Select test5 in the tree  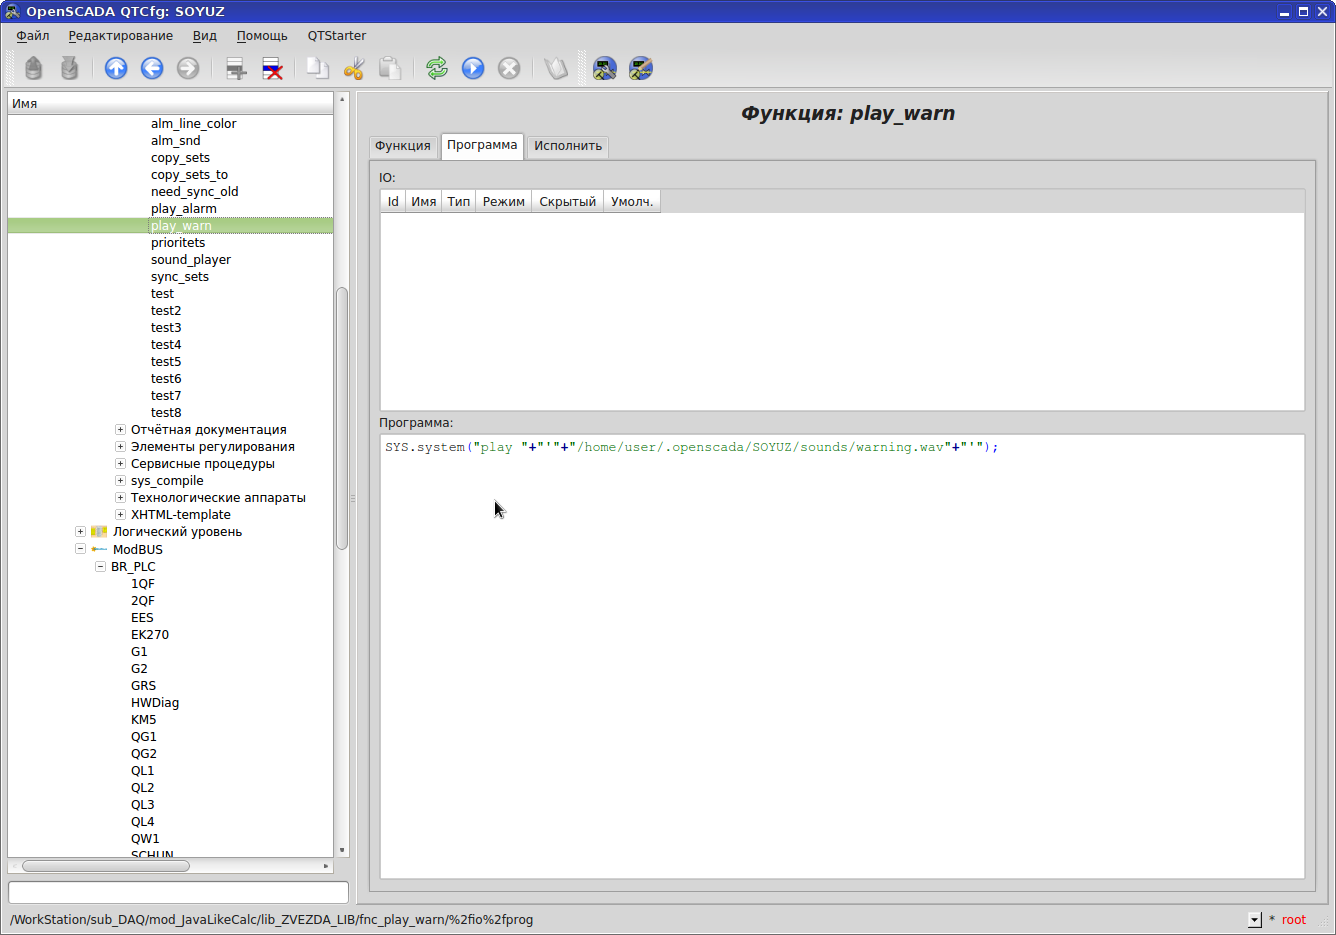click(x=166, y=362)
